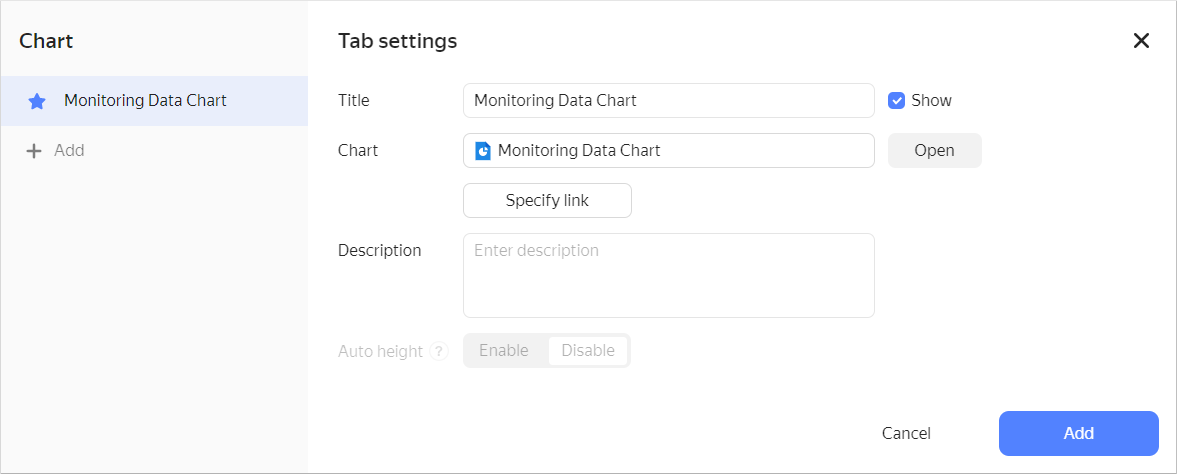Click the plus icon next to Add
Screen dimensions: 1177x474
point(34,151)
